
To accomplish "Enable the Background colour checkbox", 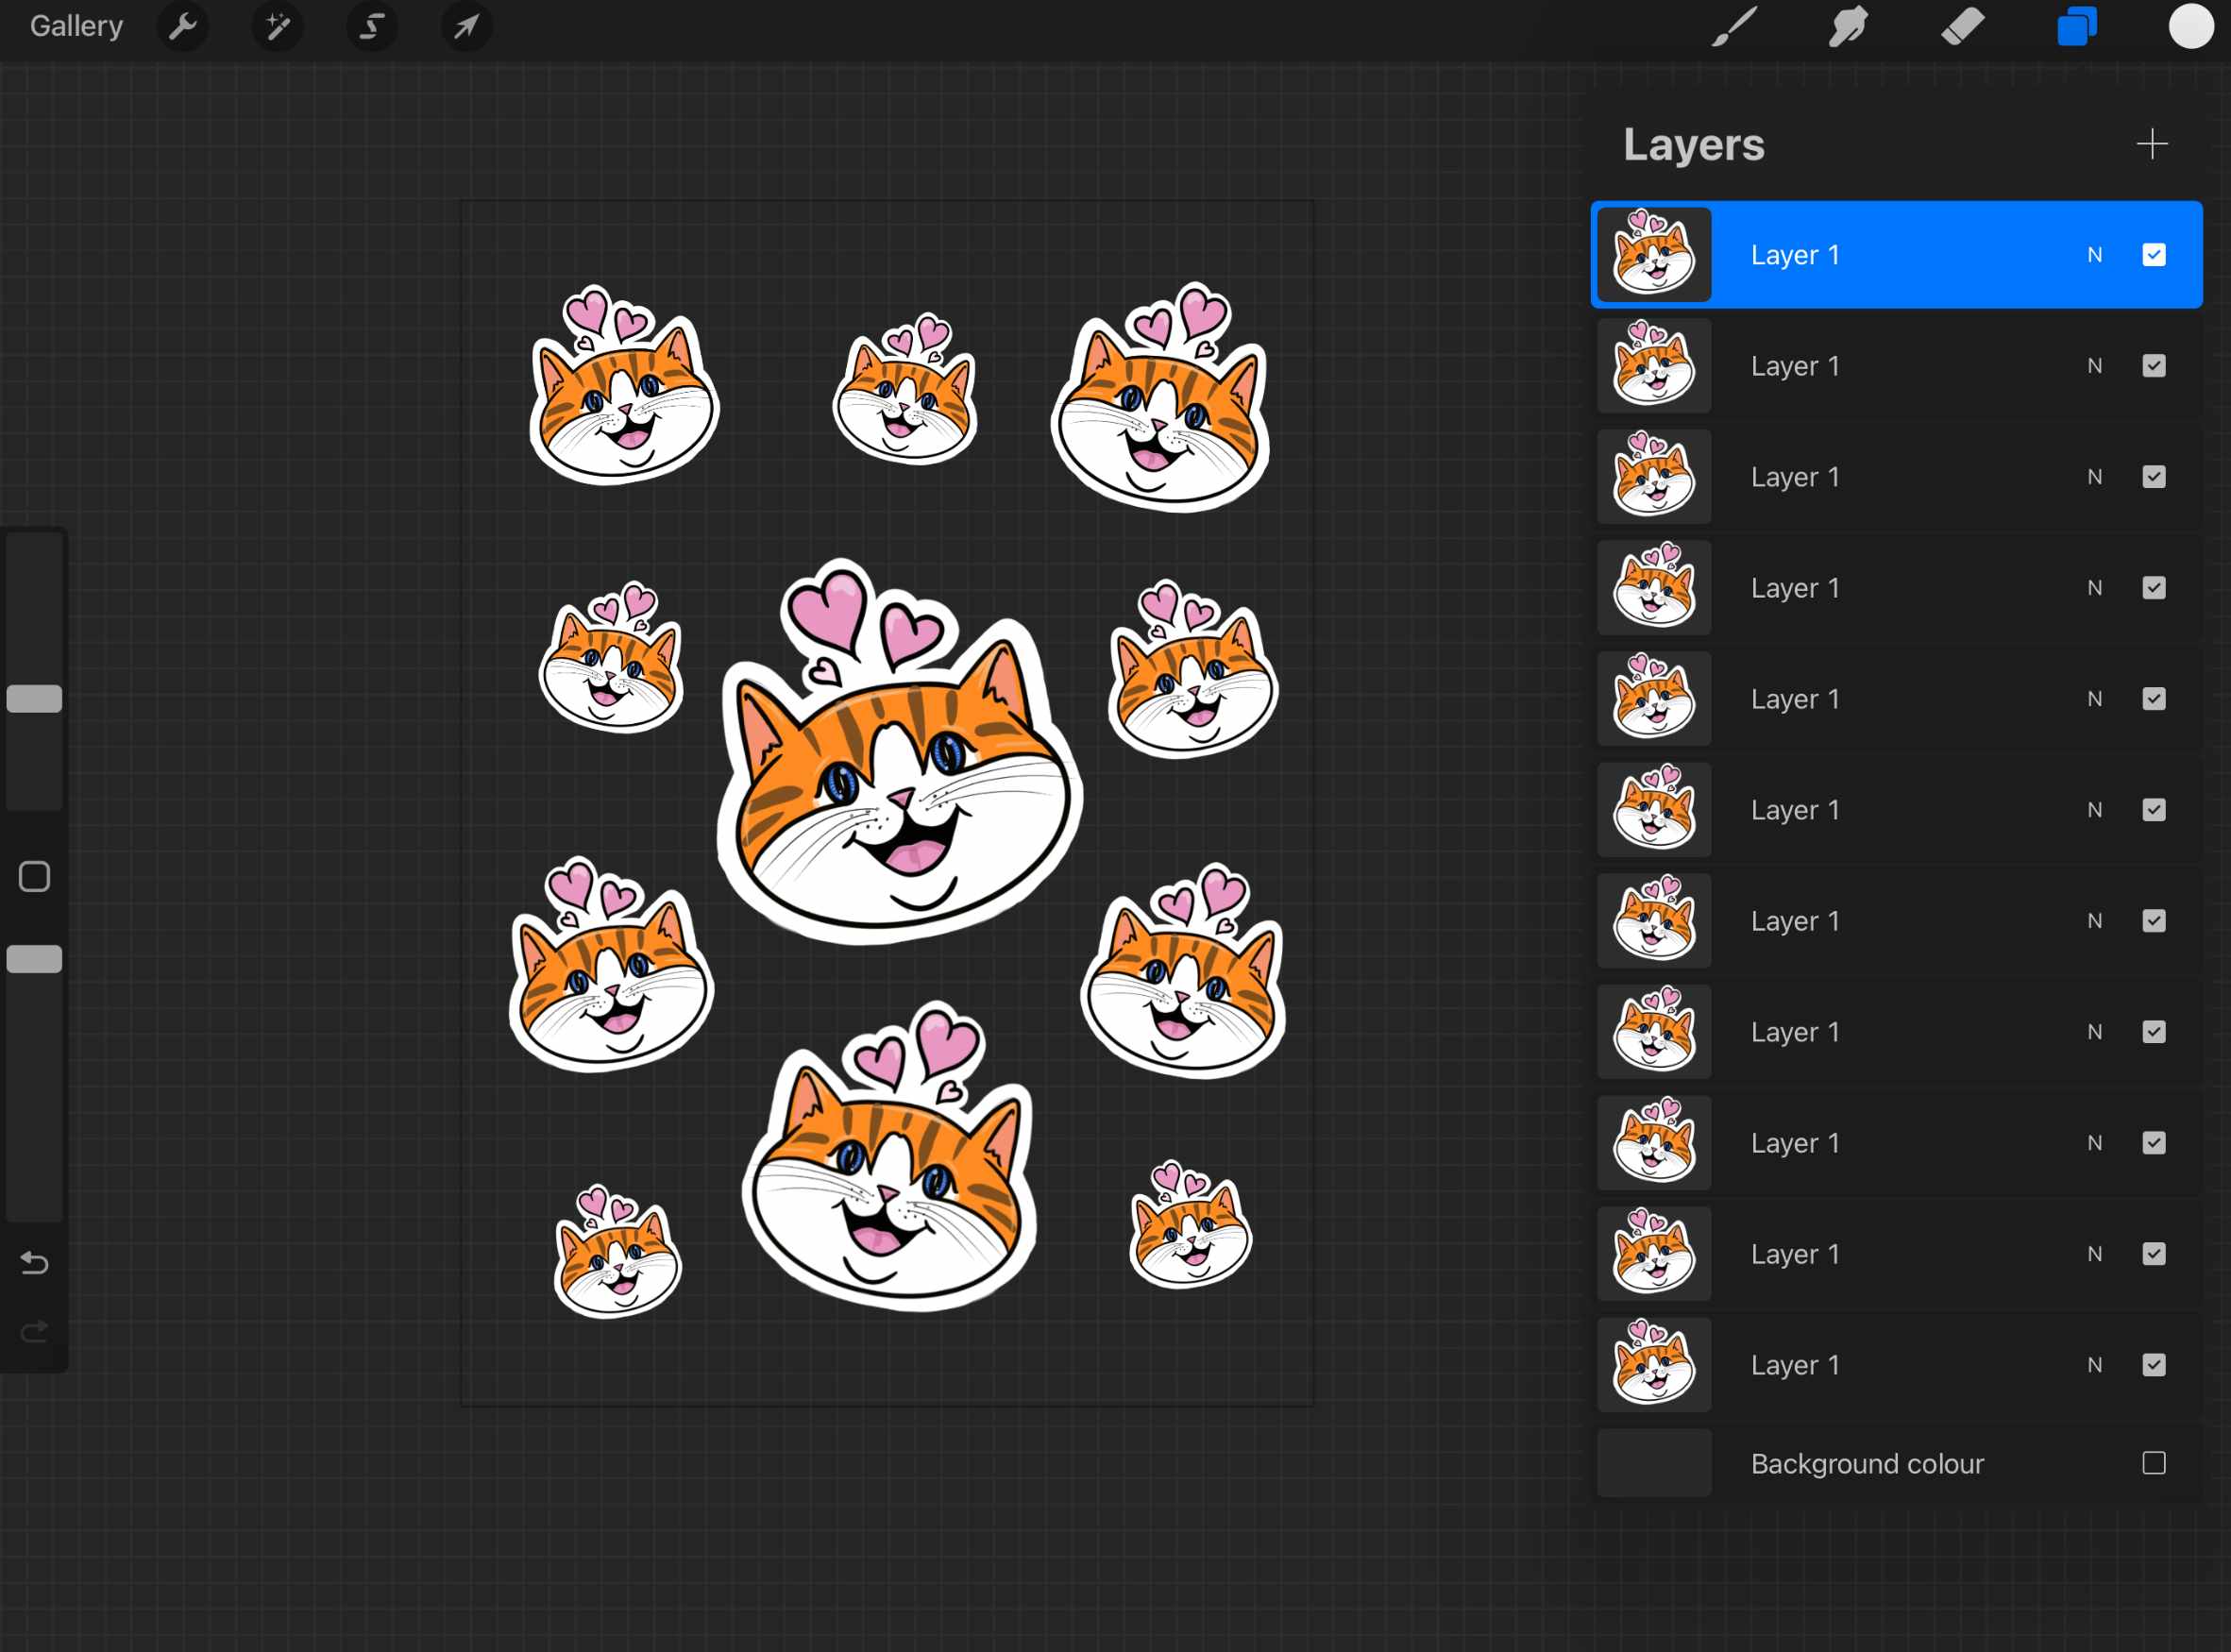I will point(2154,1463).
